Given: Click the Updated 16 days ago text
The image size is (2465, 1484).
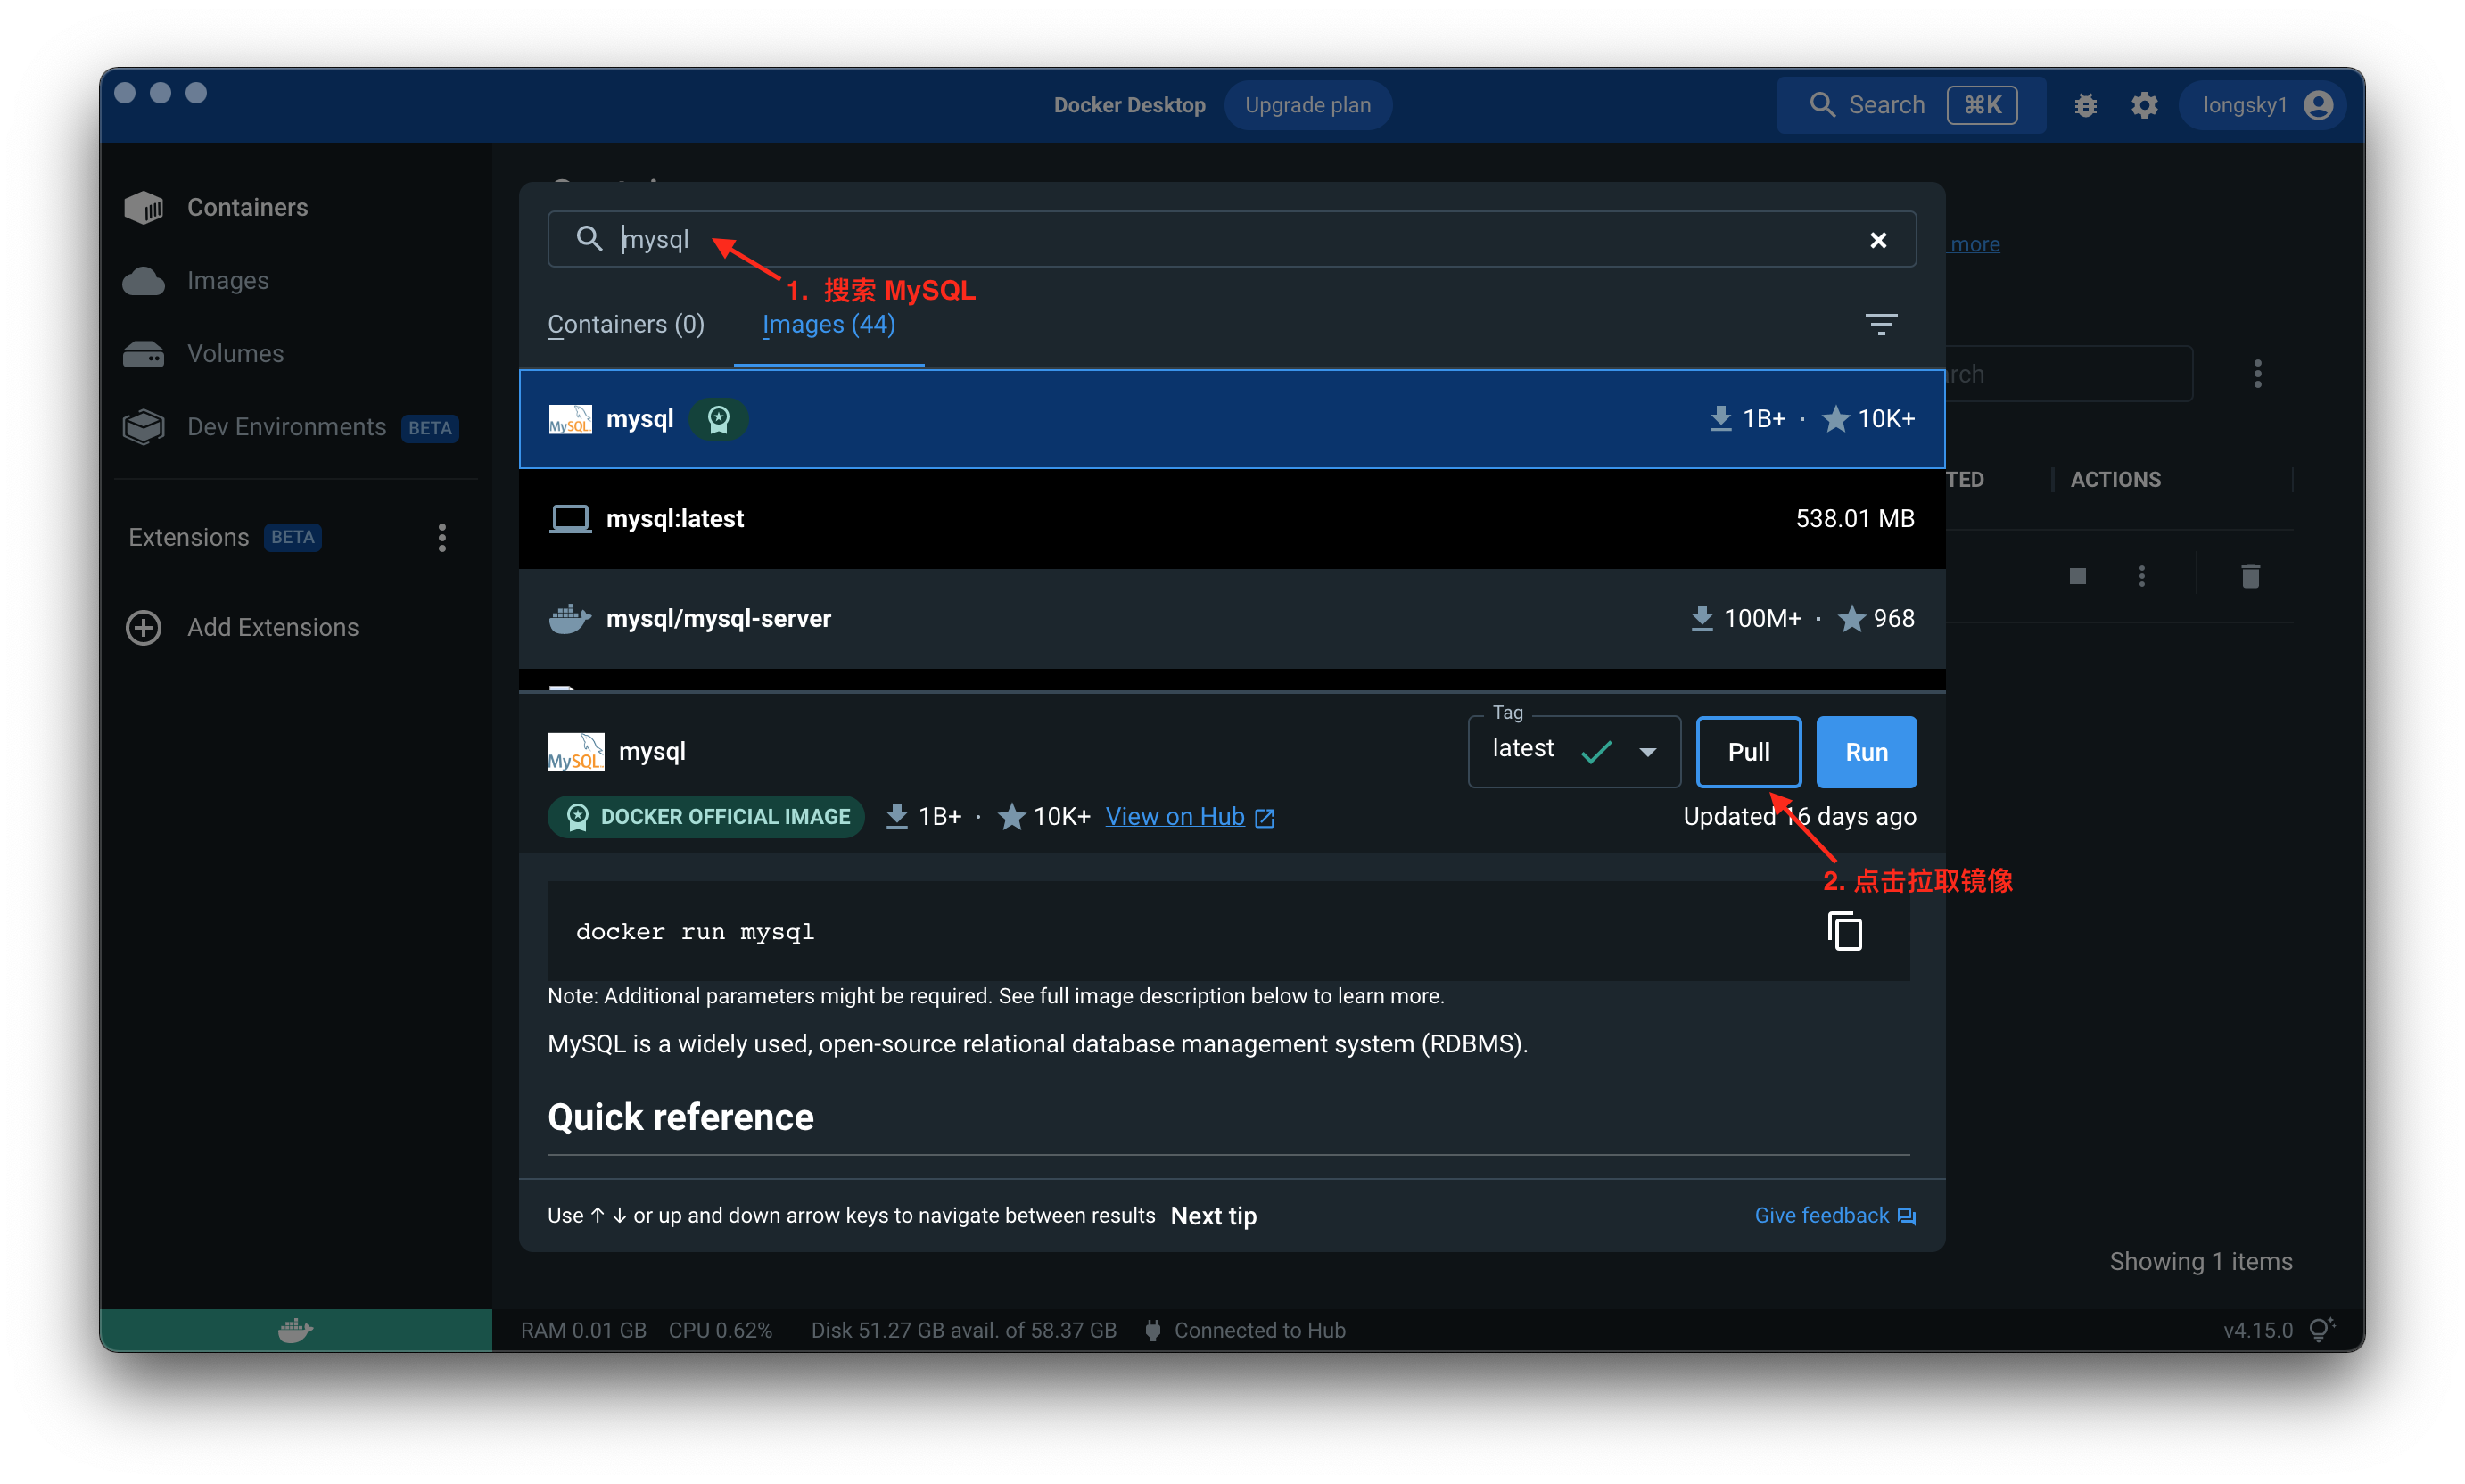Looking at the screenshot, I should 1799,816.
